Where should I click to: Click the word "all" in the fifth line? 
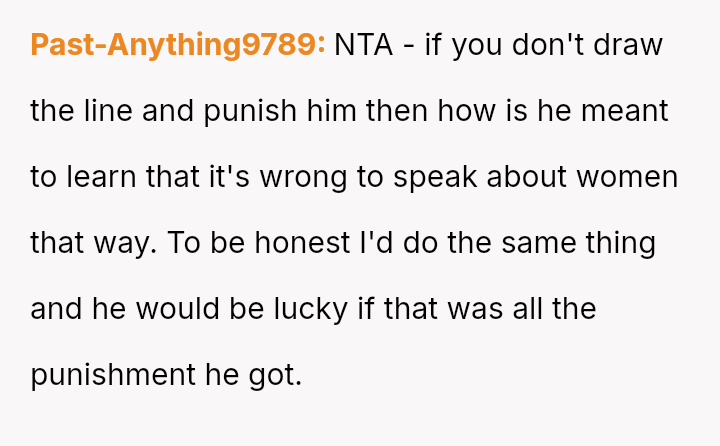518,309
